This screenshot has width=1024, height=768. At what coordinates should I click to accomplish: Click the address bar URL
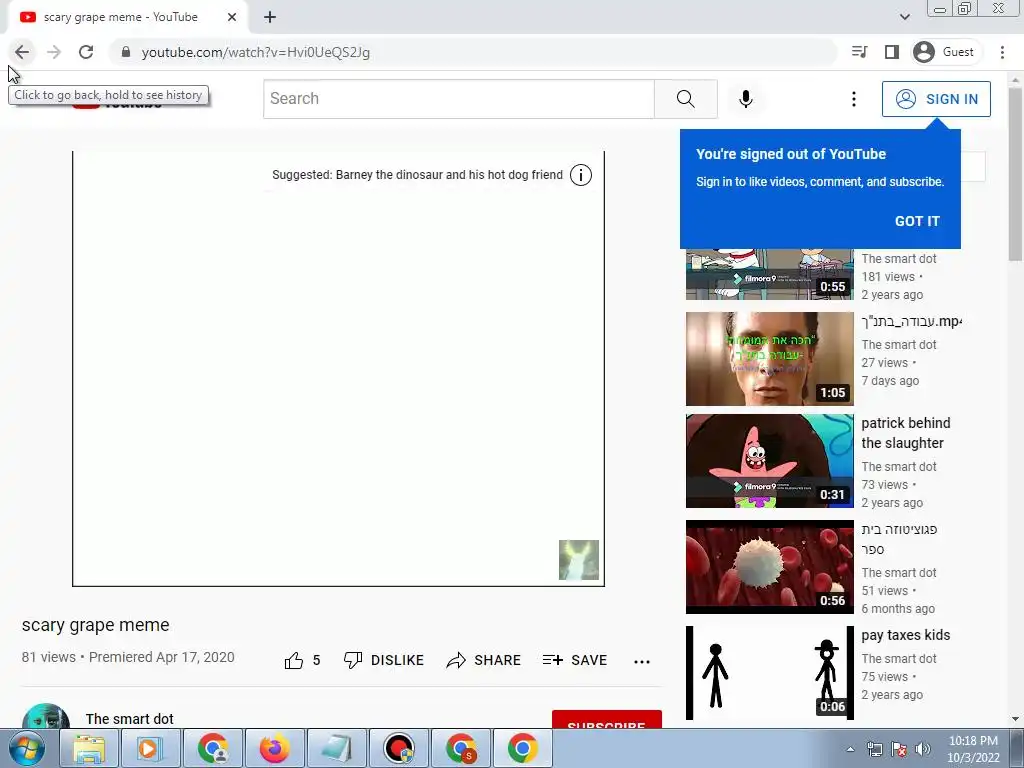point(256,52)
